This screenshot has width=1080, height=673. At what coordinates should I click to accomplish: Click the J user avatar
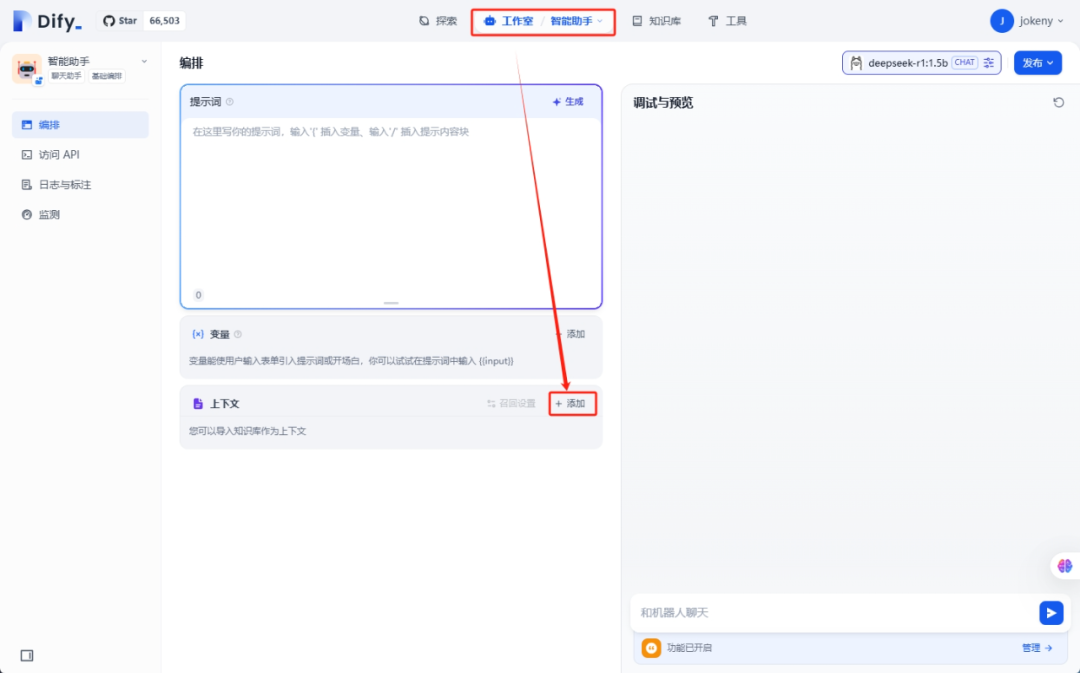point(1001,21)
